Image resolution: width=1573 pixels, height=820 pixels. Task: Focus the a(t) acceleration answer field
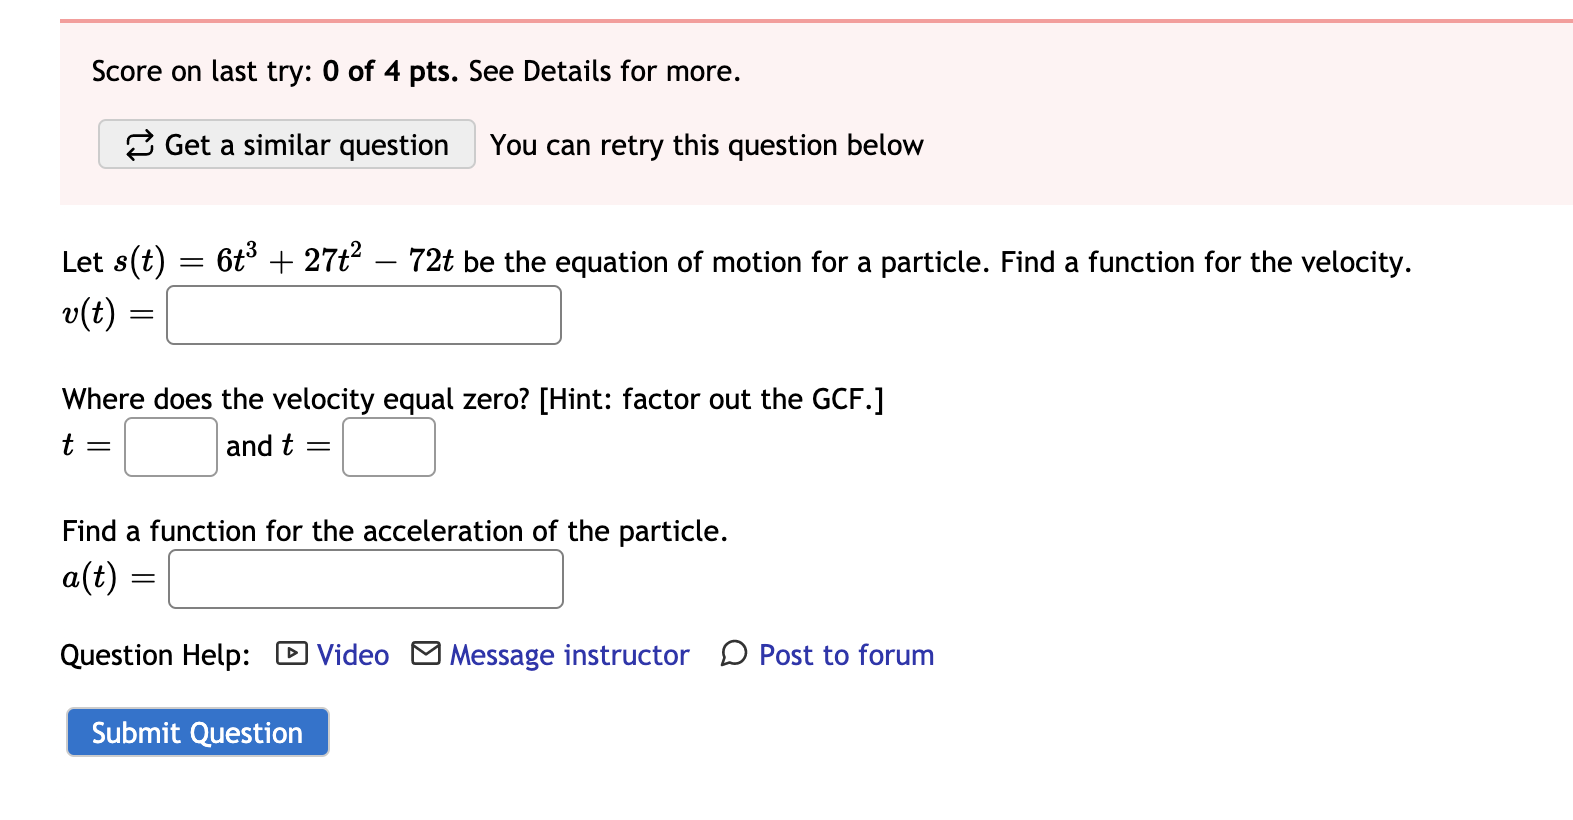pyautogui.click(x=366, y=579)
